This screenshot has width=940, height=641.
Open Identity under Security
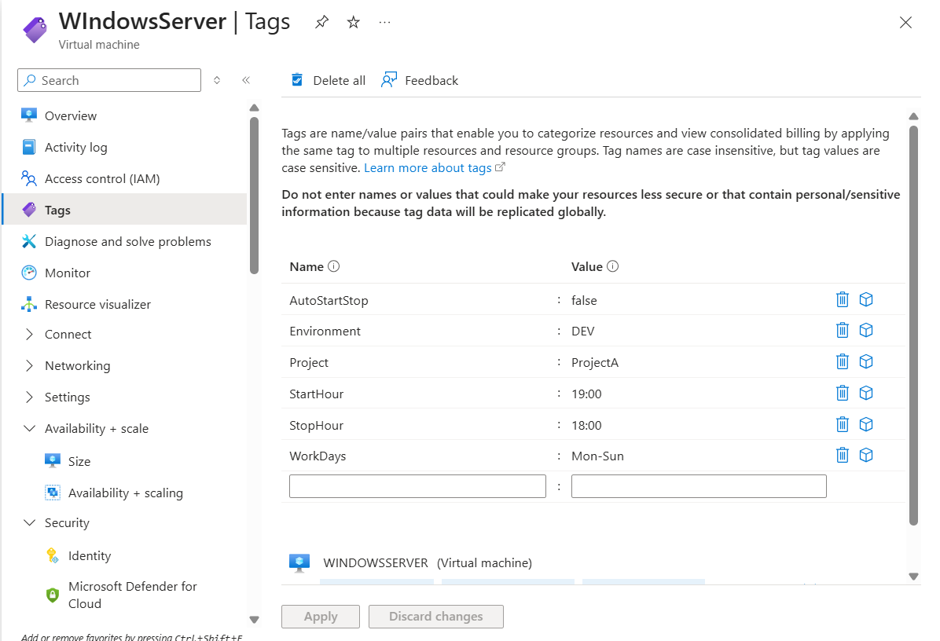coord(89,556)
